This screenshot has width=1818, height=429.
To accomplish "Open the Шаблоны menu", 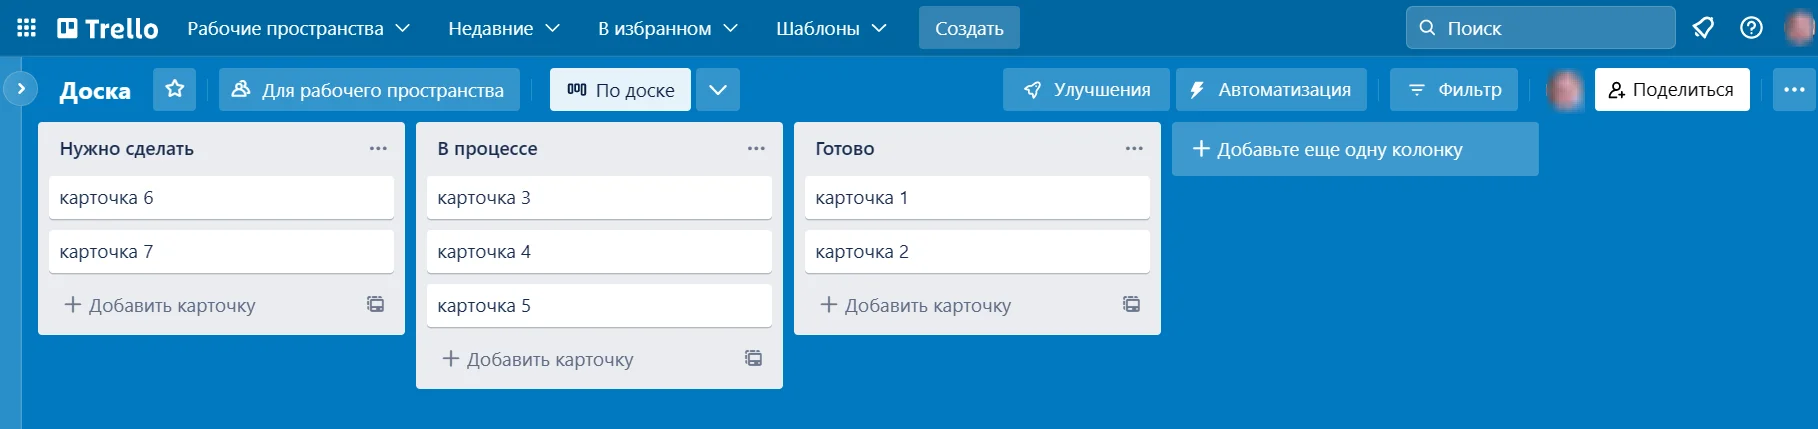I will pyautogui.click(x=831, y=28).
